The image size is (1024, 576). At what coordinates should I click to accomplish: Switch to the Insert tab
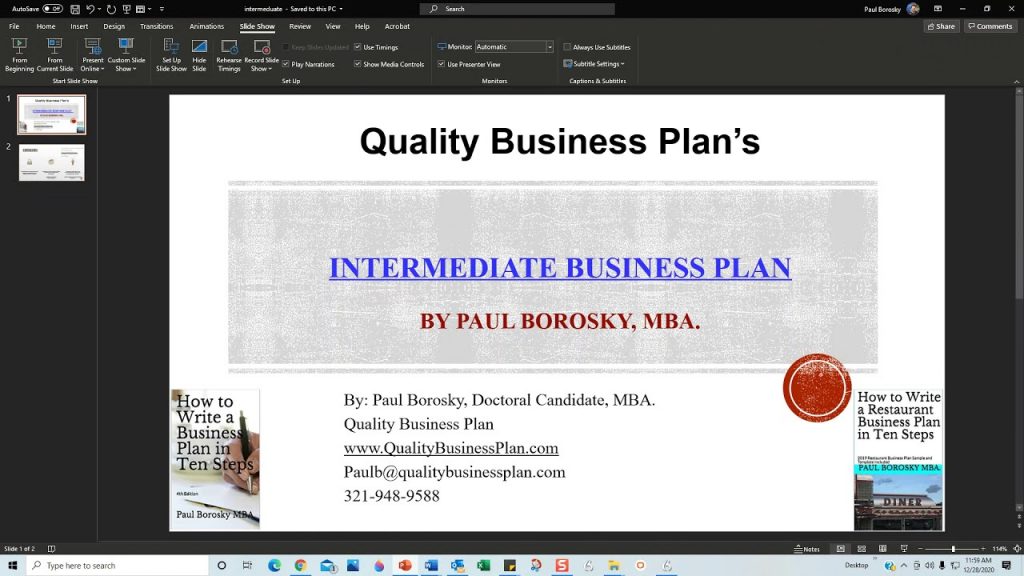point(79,26)
